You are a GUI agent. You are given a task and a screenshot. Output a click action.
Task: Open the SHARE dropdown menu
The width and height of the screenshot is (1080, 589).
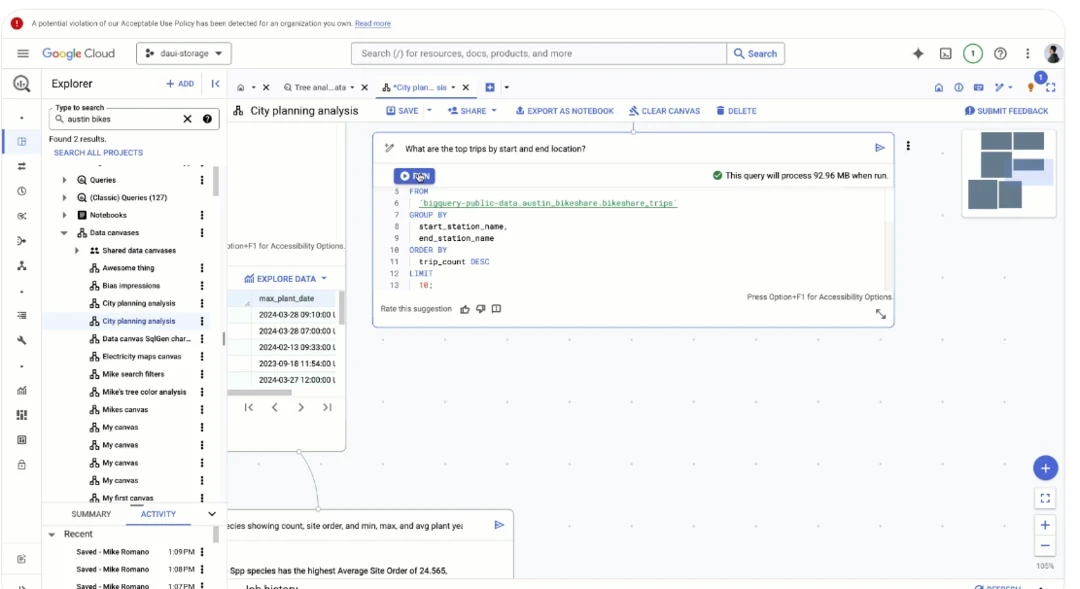click(472, 111)
